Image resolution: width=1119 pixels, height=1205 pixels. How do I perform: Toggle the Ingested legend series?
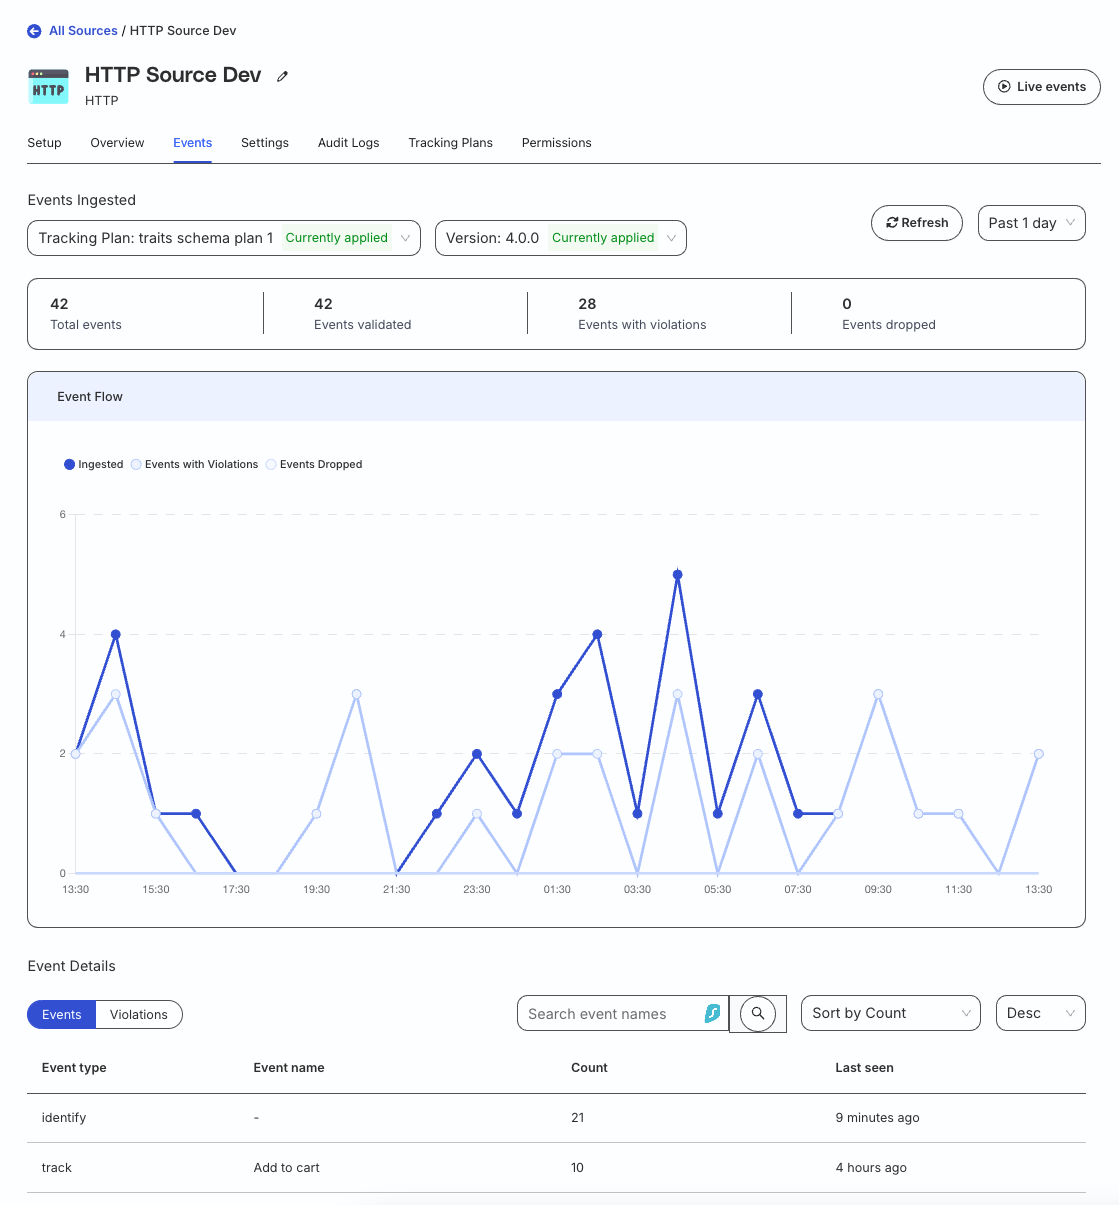[x=94, y=464]
